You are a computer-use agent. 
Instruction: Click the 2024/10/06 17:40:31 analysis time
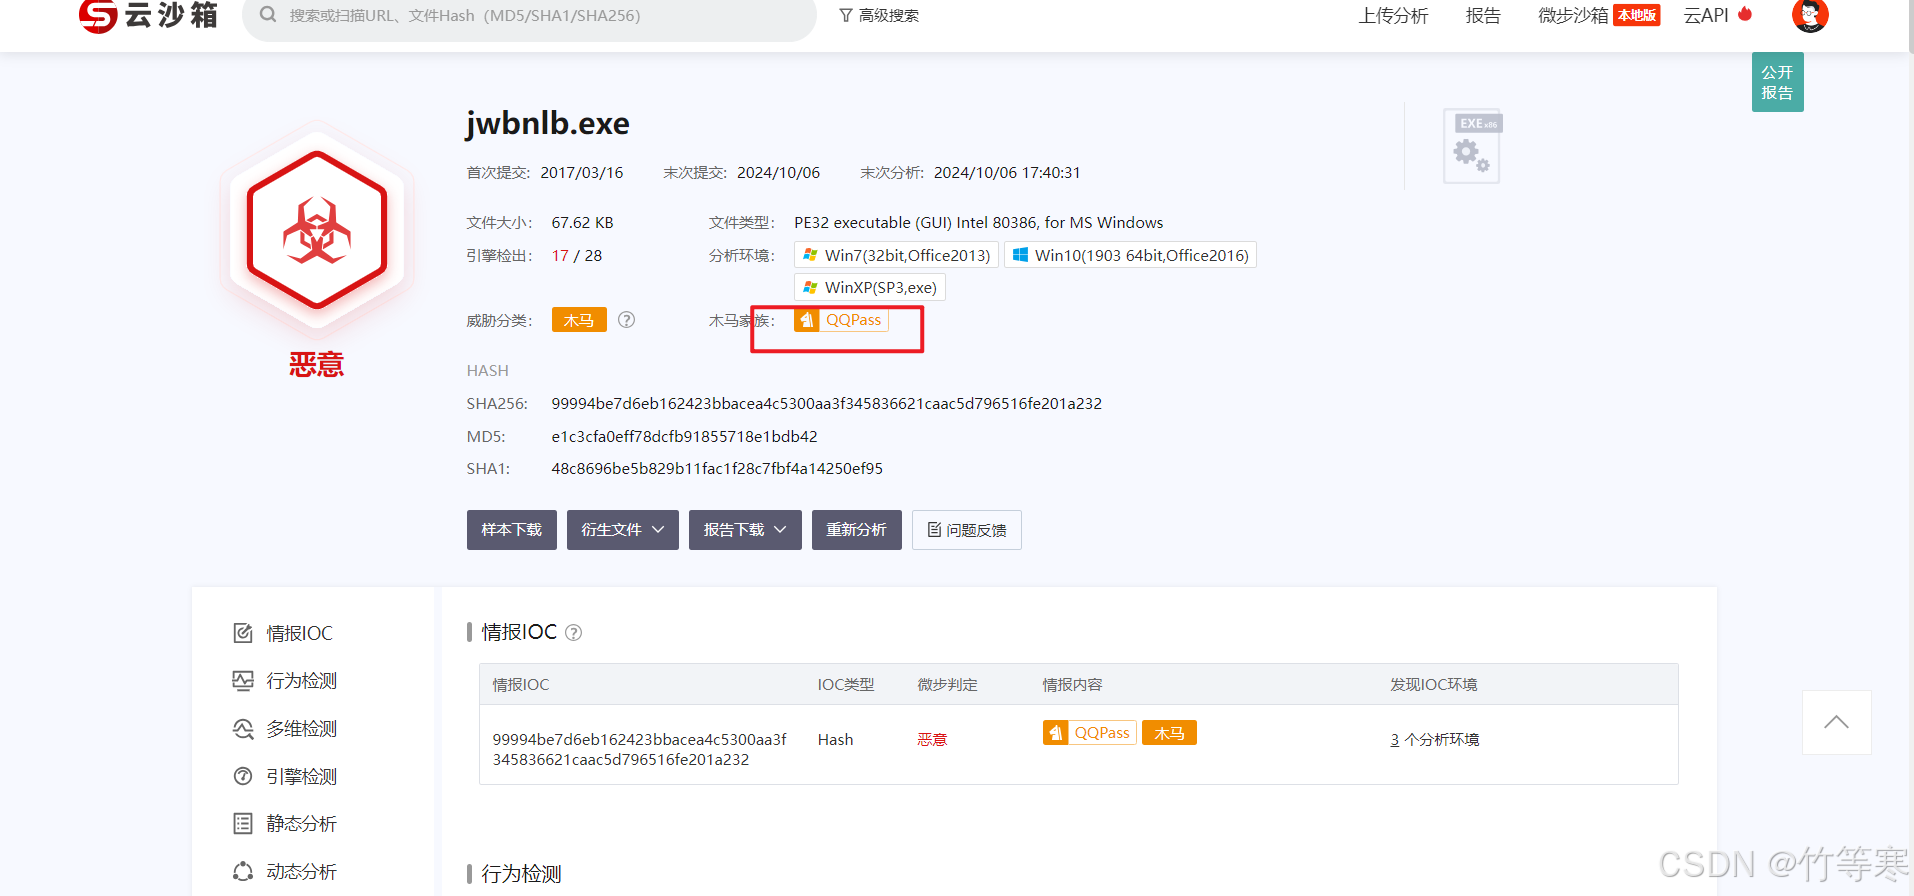[x=1007, y=173]
